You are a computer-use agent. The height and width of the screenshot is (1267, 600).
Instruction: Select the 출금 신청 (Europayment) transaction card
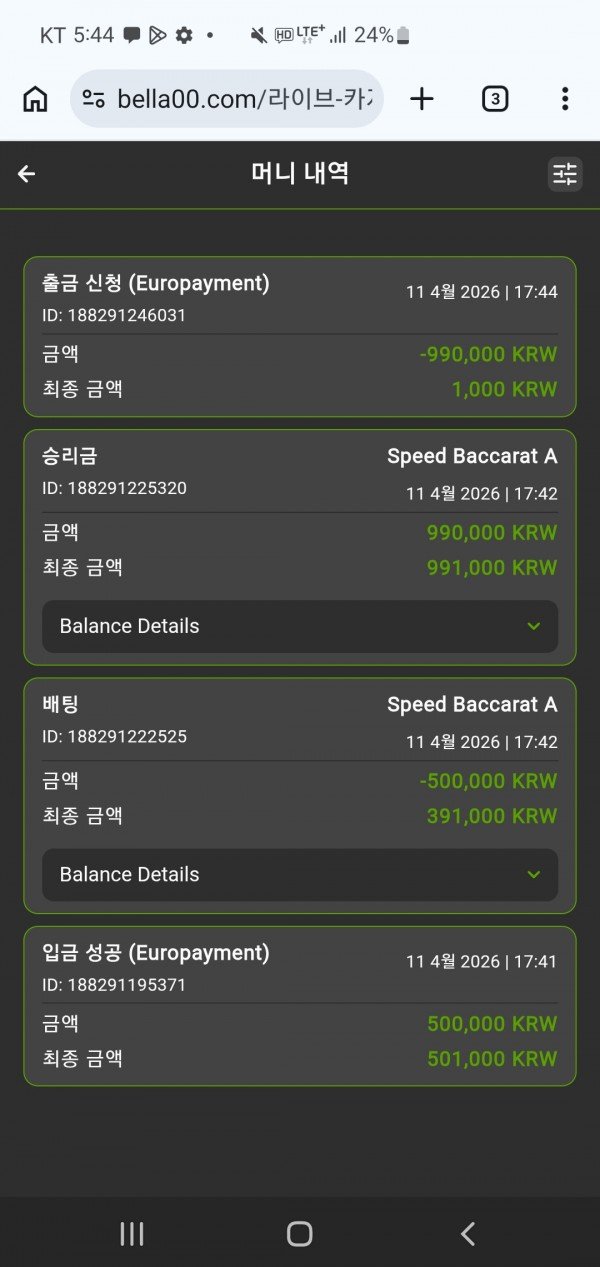[x=300, y=336]
